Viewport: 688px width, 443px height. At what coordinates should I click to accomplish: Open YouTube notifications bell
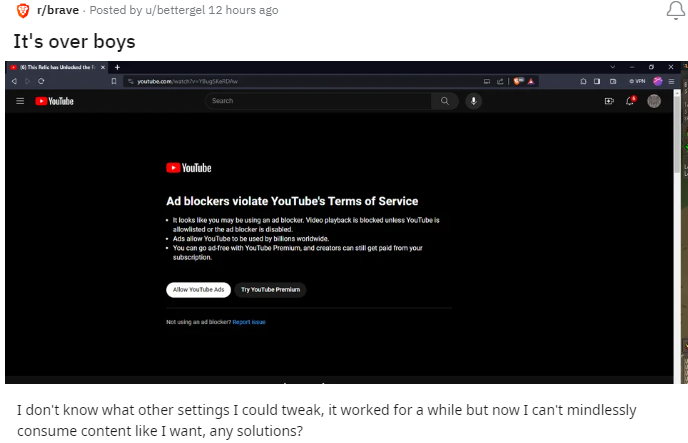631,101
